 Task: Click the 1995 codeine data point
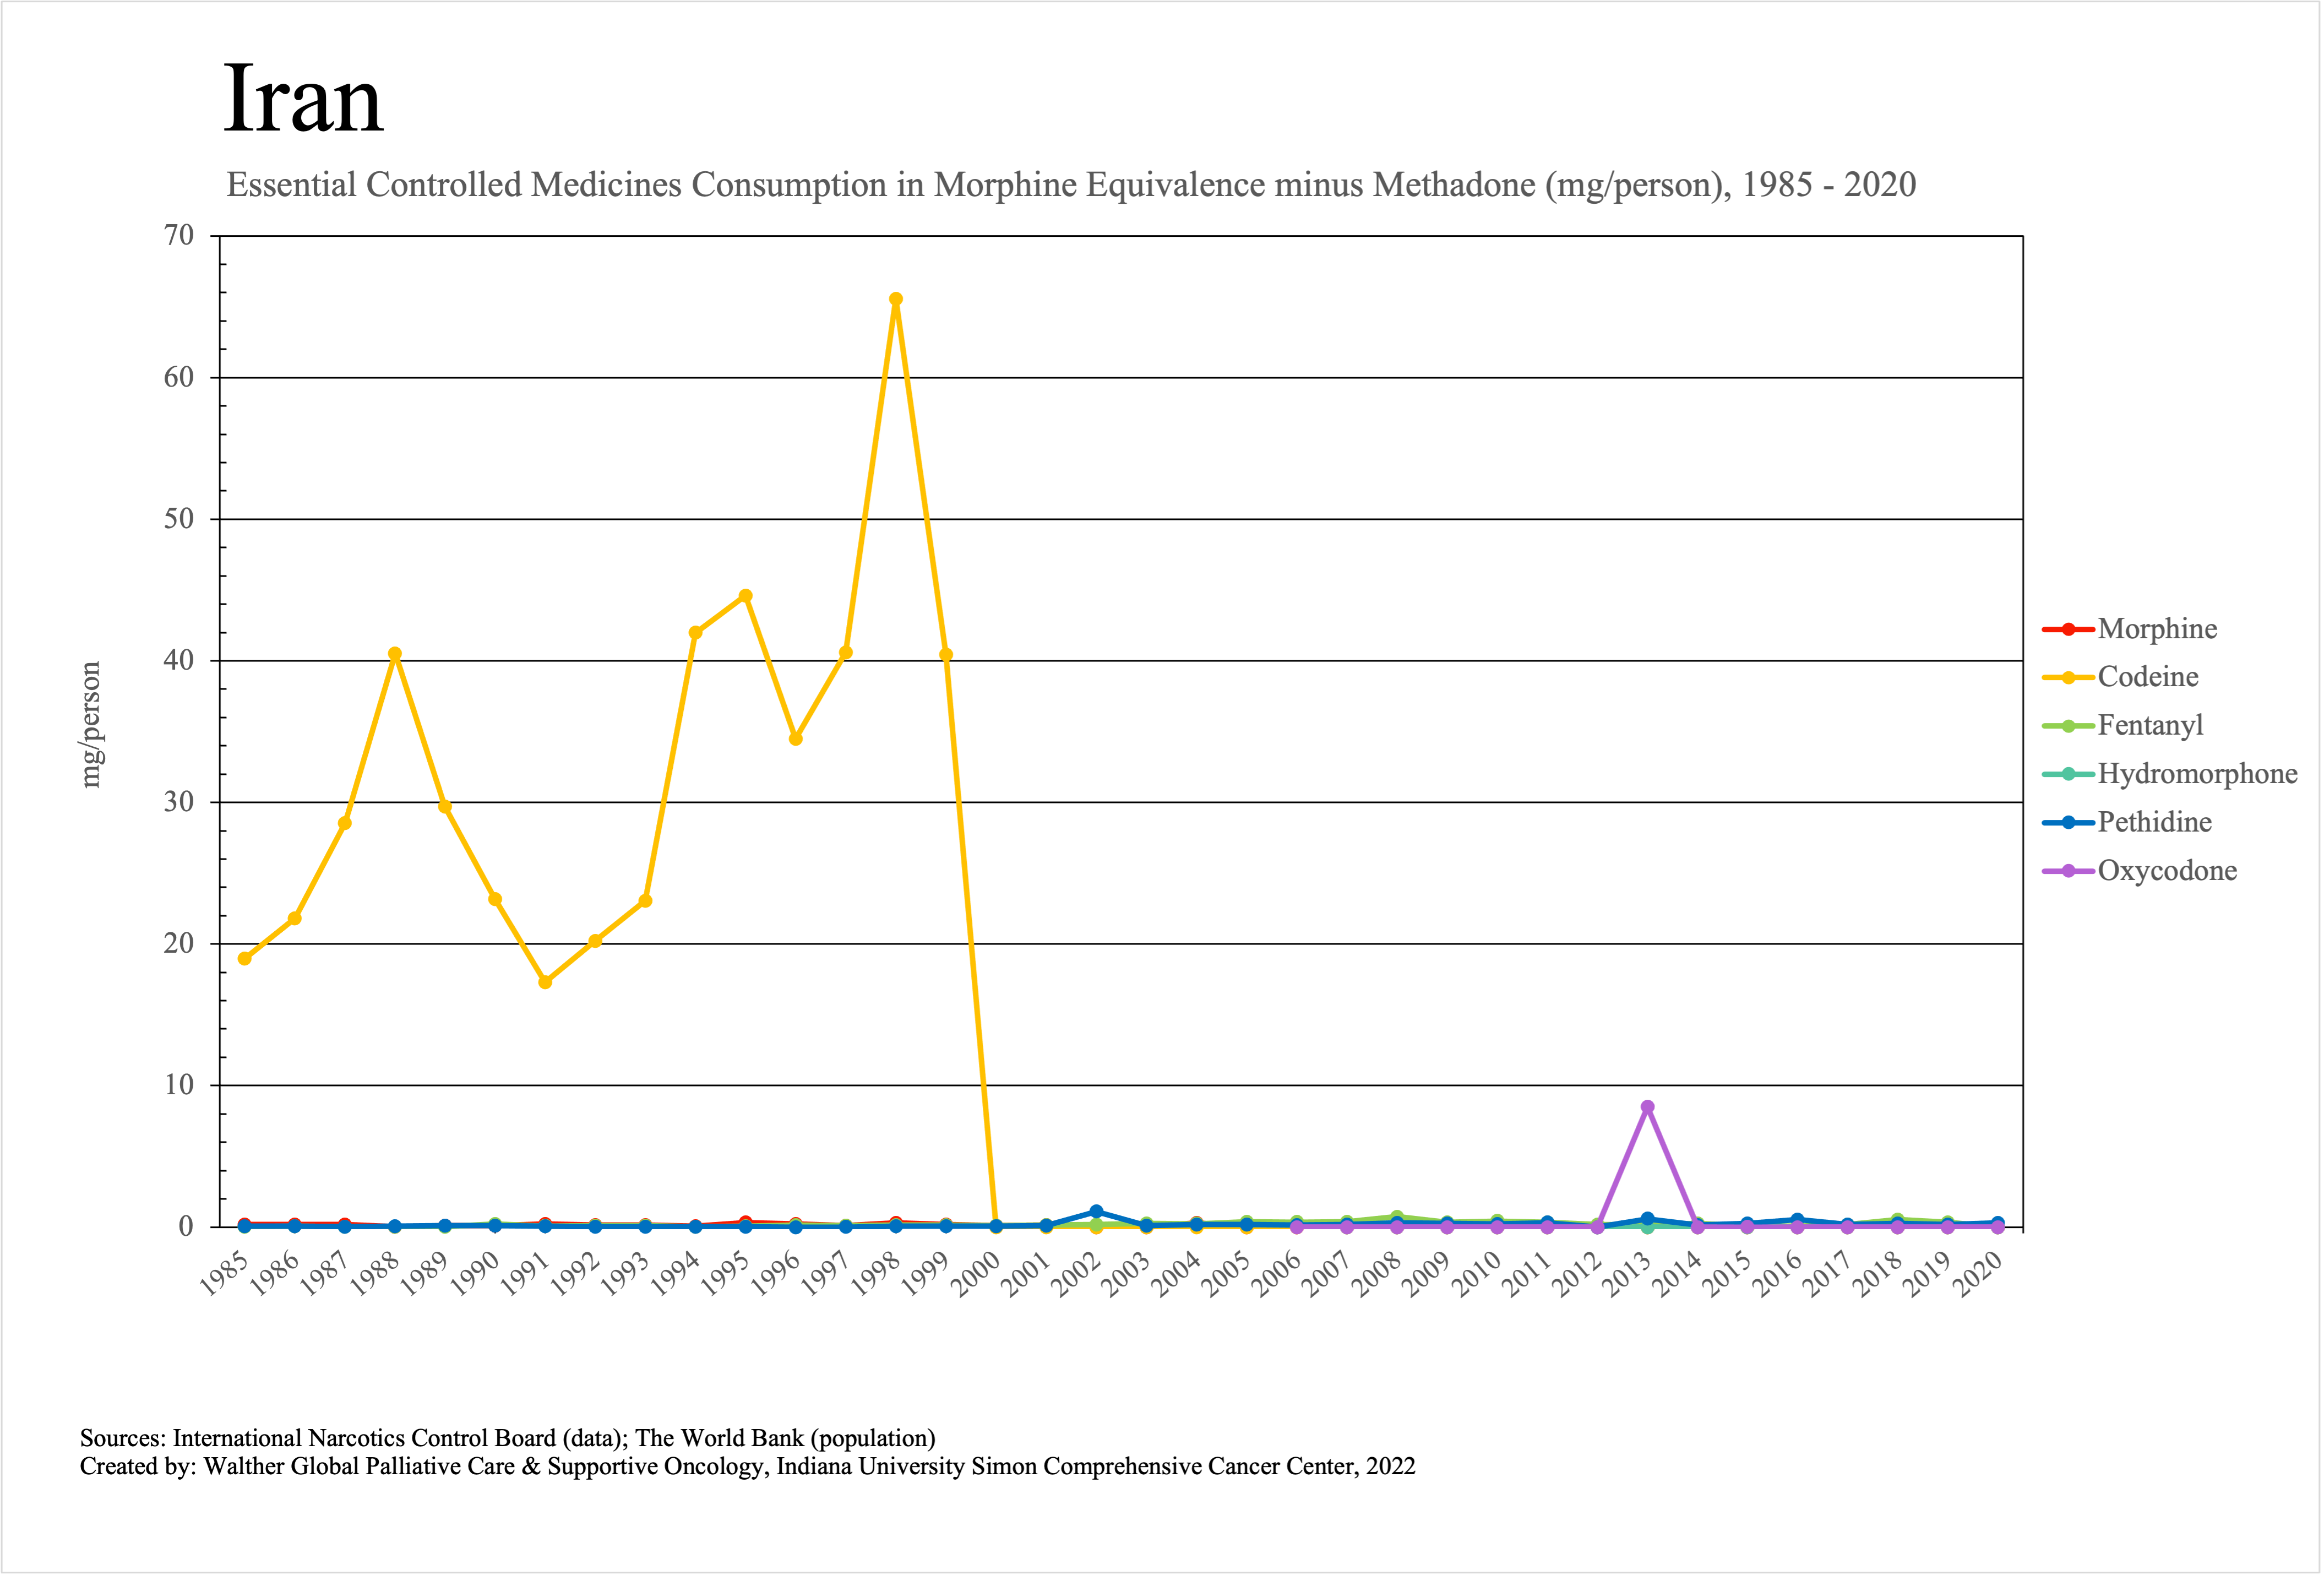click(745, 596)
